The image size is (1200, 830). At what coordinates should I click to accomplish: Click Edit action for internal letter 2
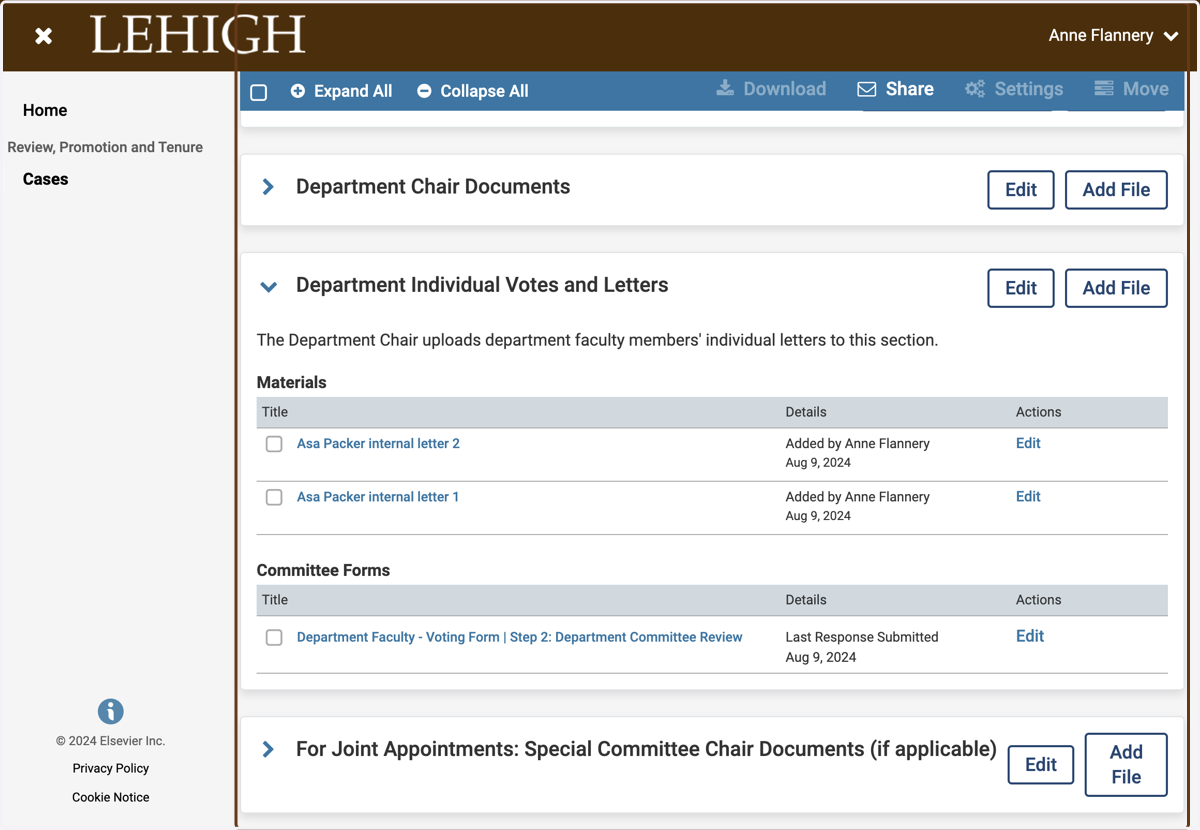[x=1028, y=443]
